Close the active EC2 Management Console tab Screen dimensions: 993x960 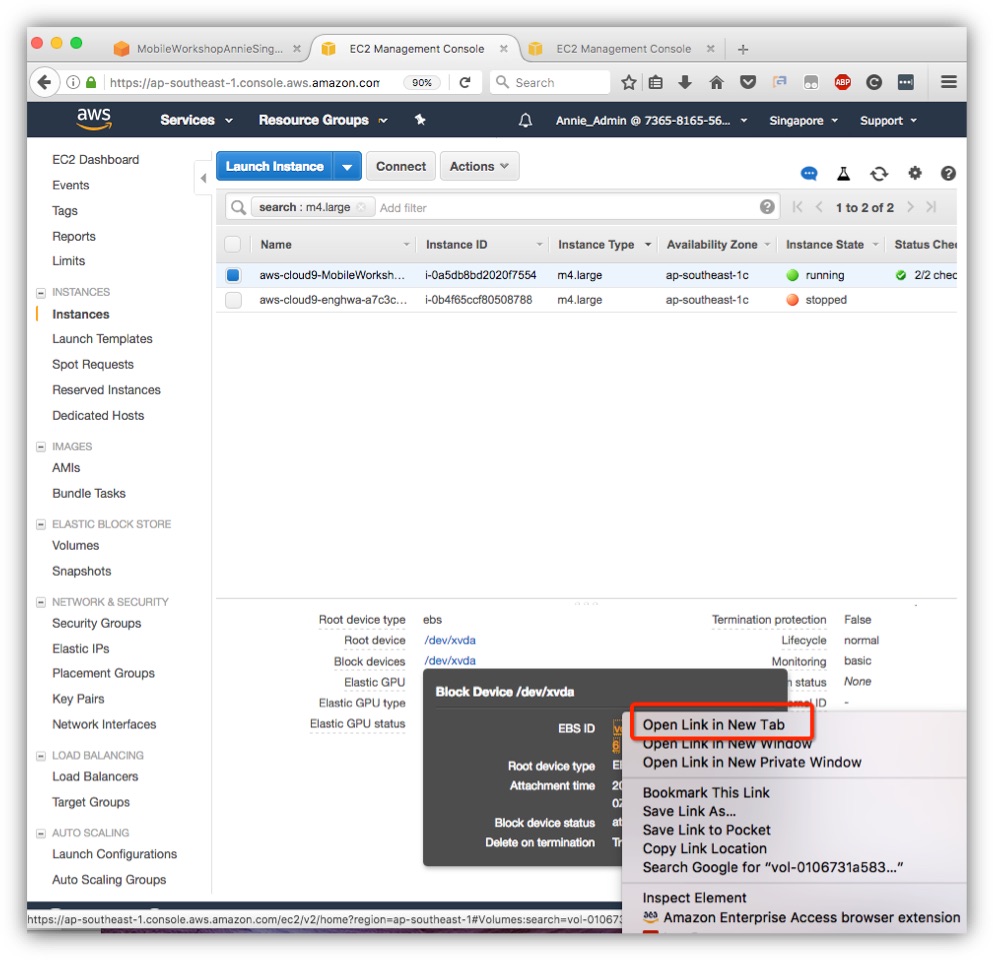[x=503, y=48]
